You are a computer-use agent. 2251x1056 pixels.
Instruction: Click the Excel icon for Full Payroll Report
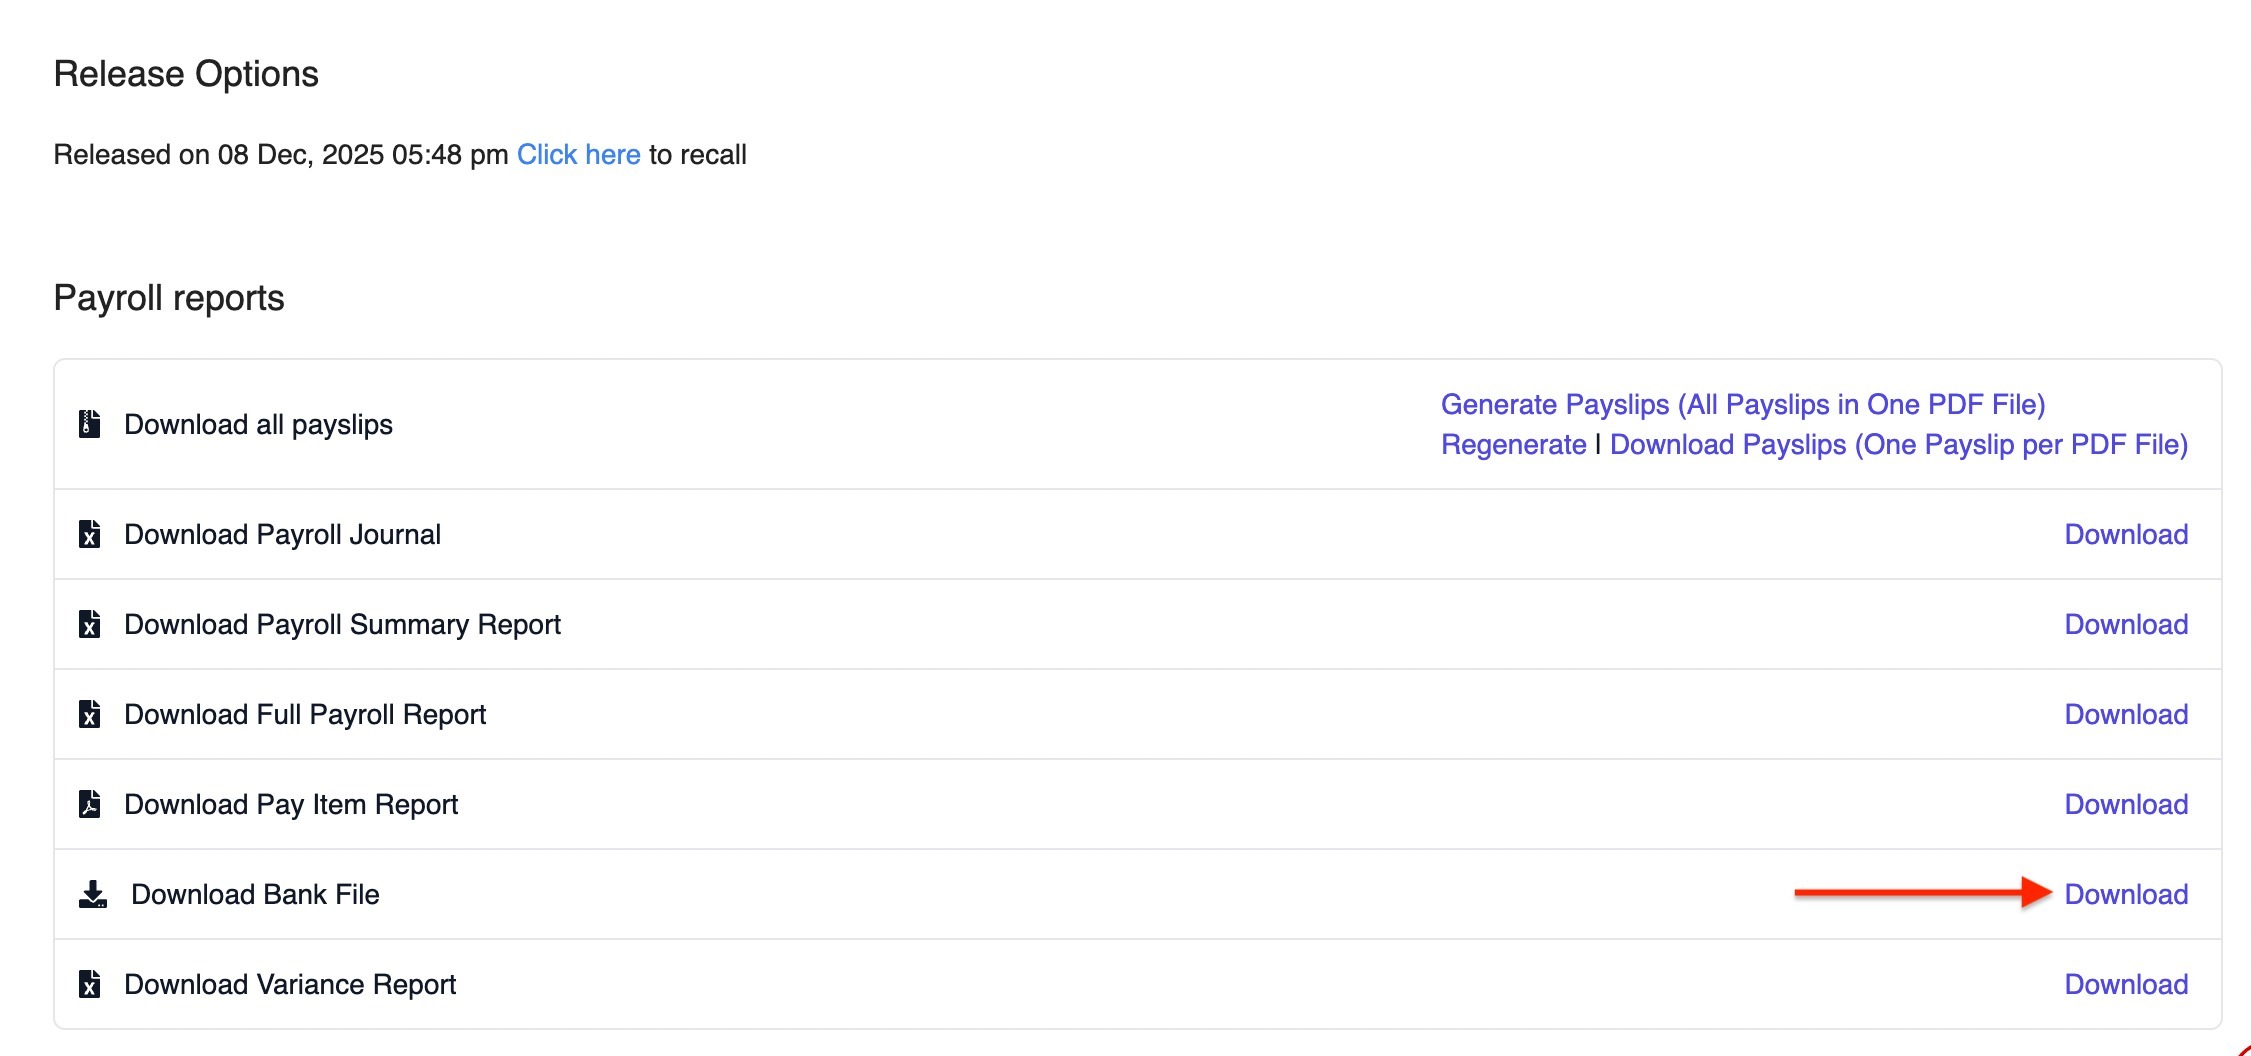click(x=89, y=714)
